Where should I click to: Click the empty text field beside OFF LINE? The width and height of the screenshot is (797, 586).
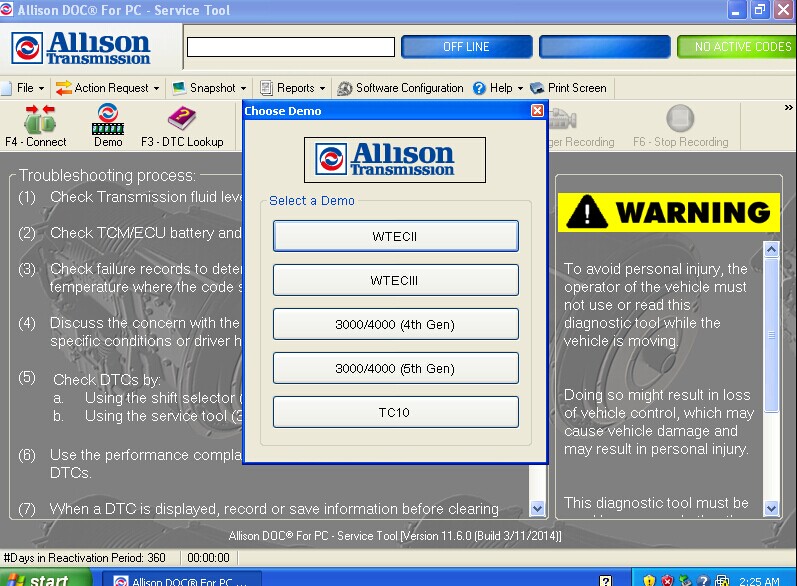[291, 47]
